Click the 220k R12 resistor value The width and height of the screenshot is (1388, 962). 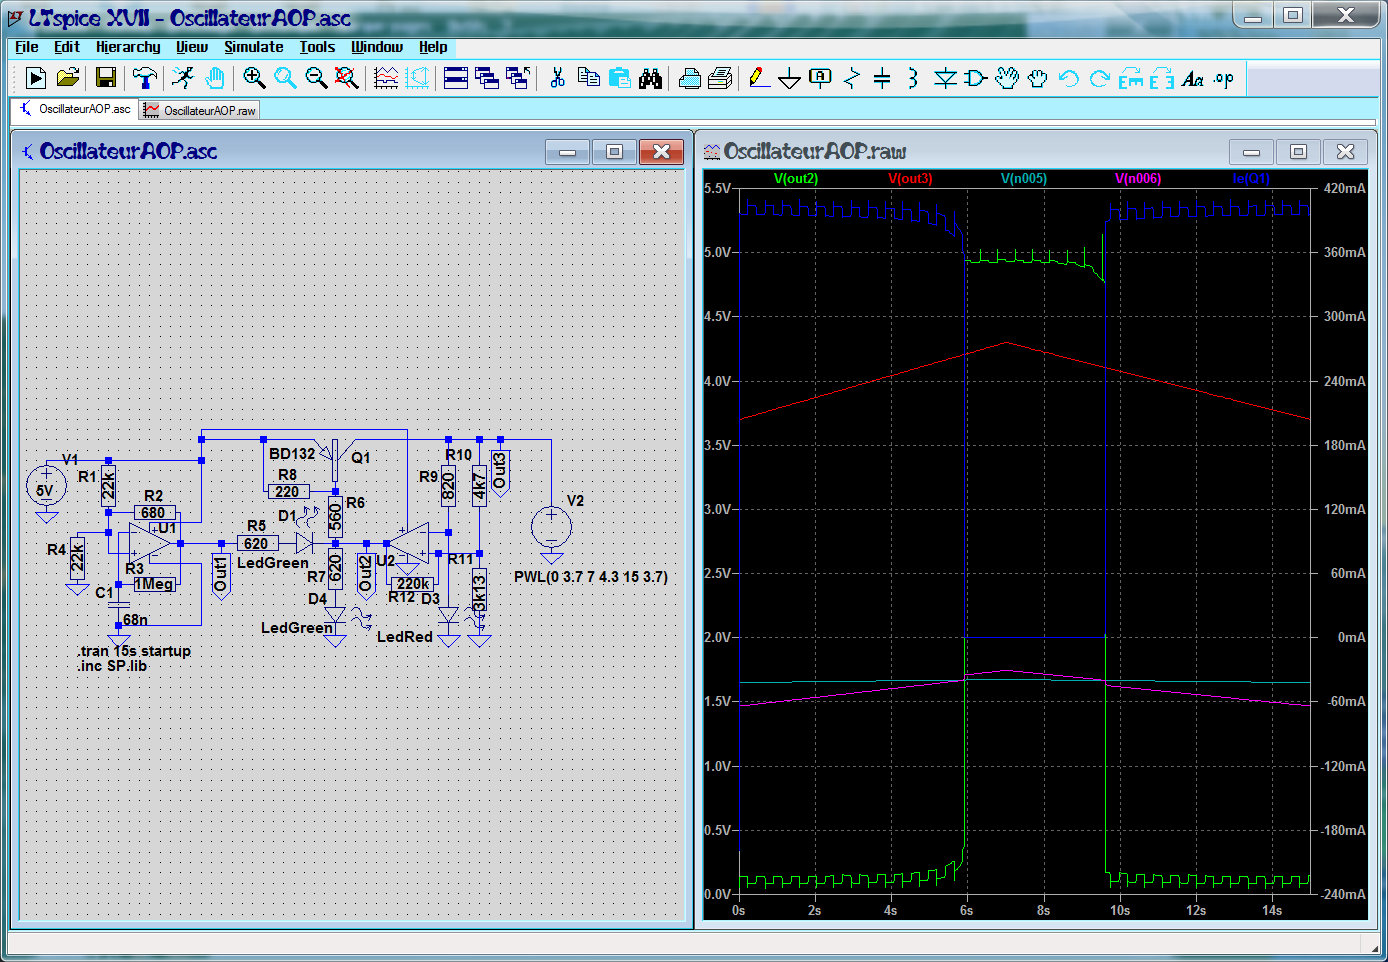point(412,584)
